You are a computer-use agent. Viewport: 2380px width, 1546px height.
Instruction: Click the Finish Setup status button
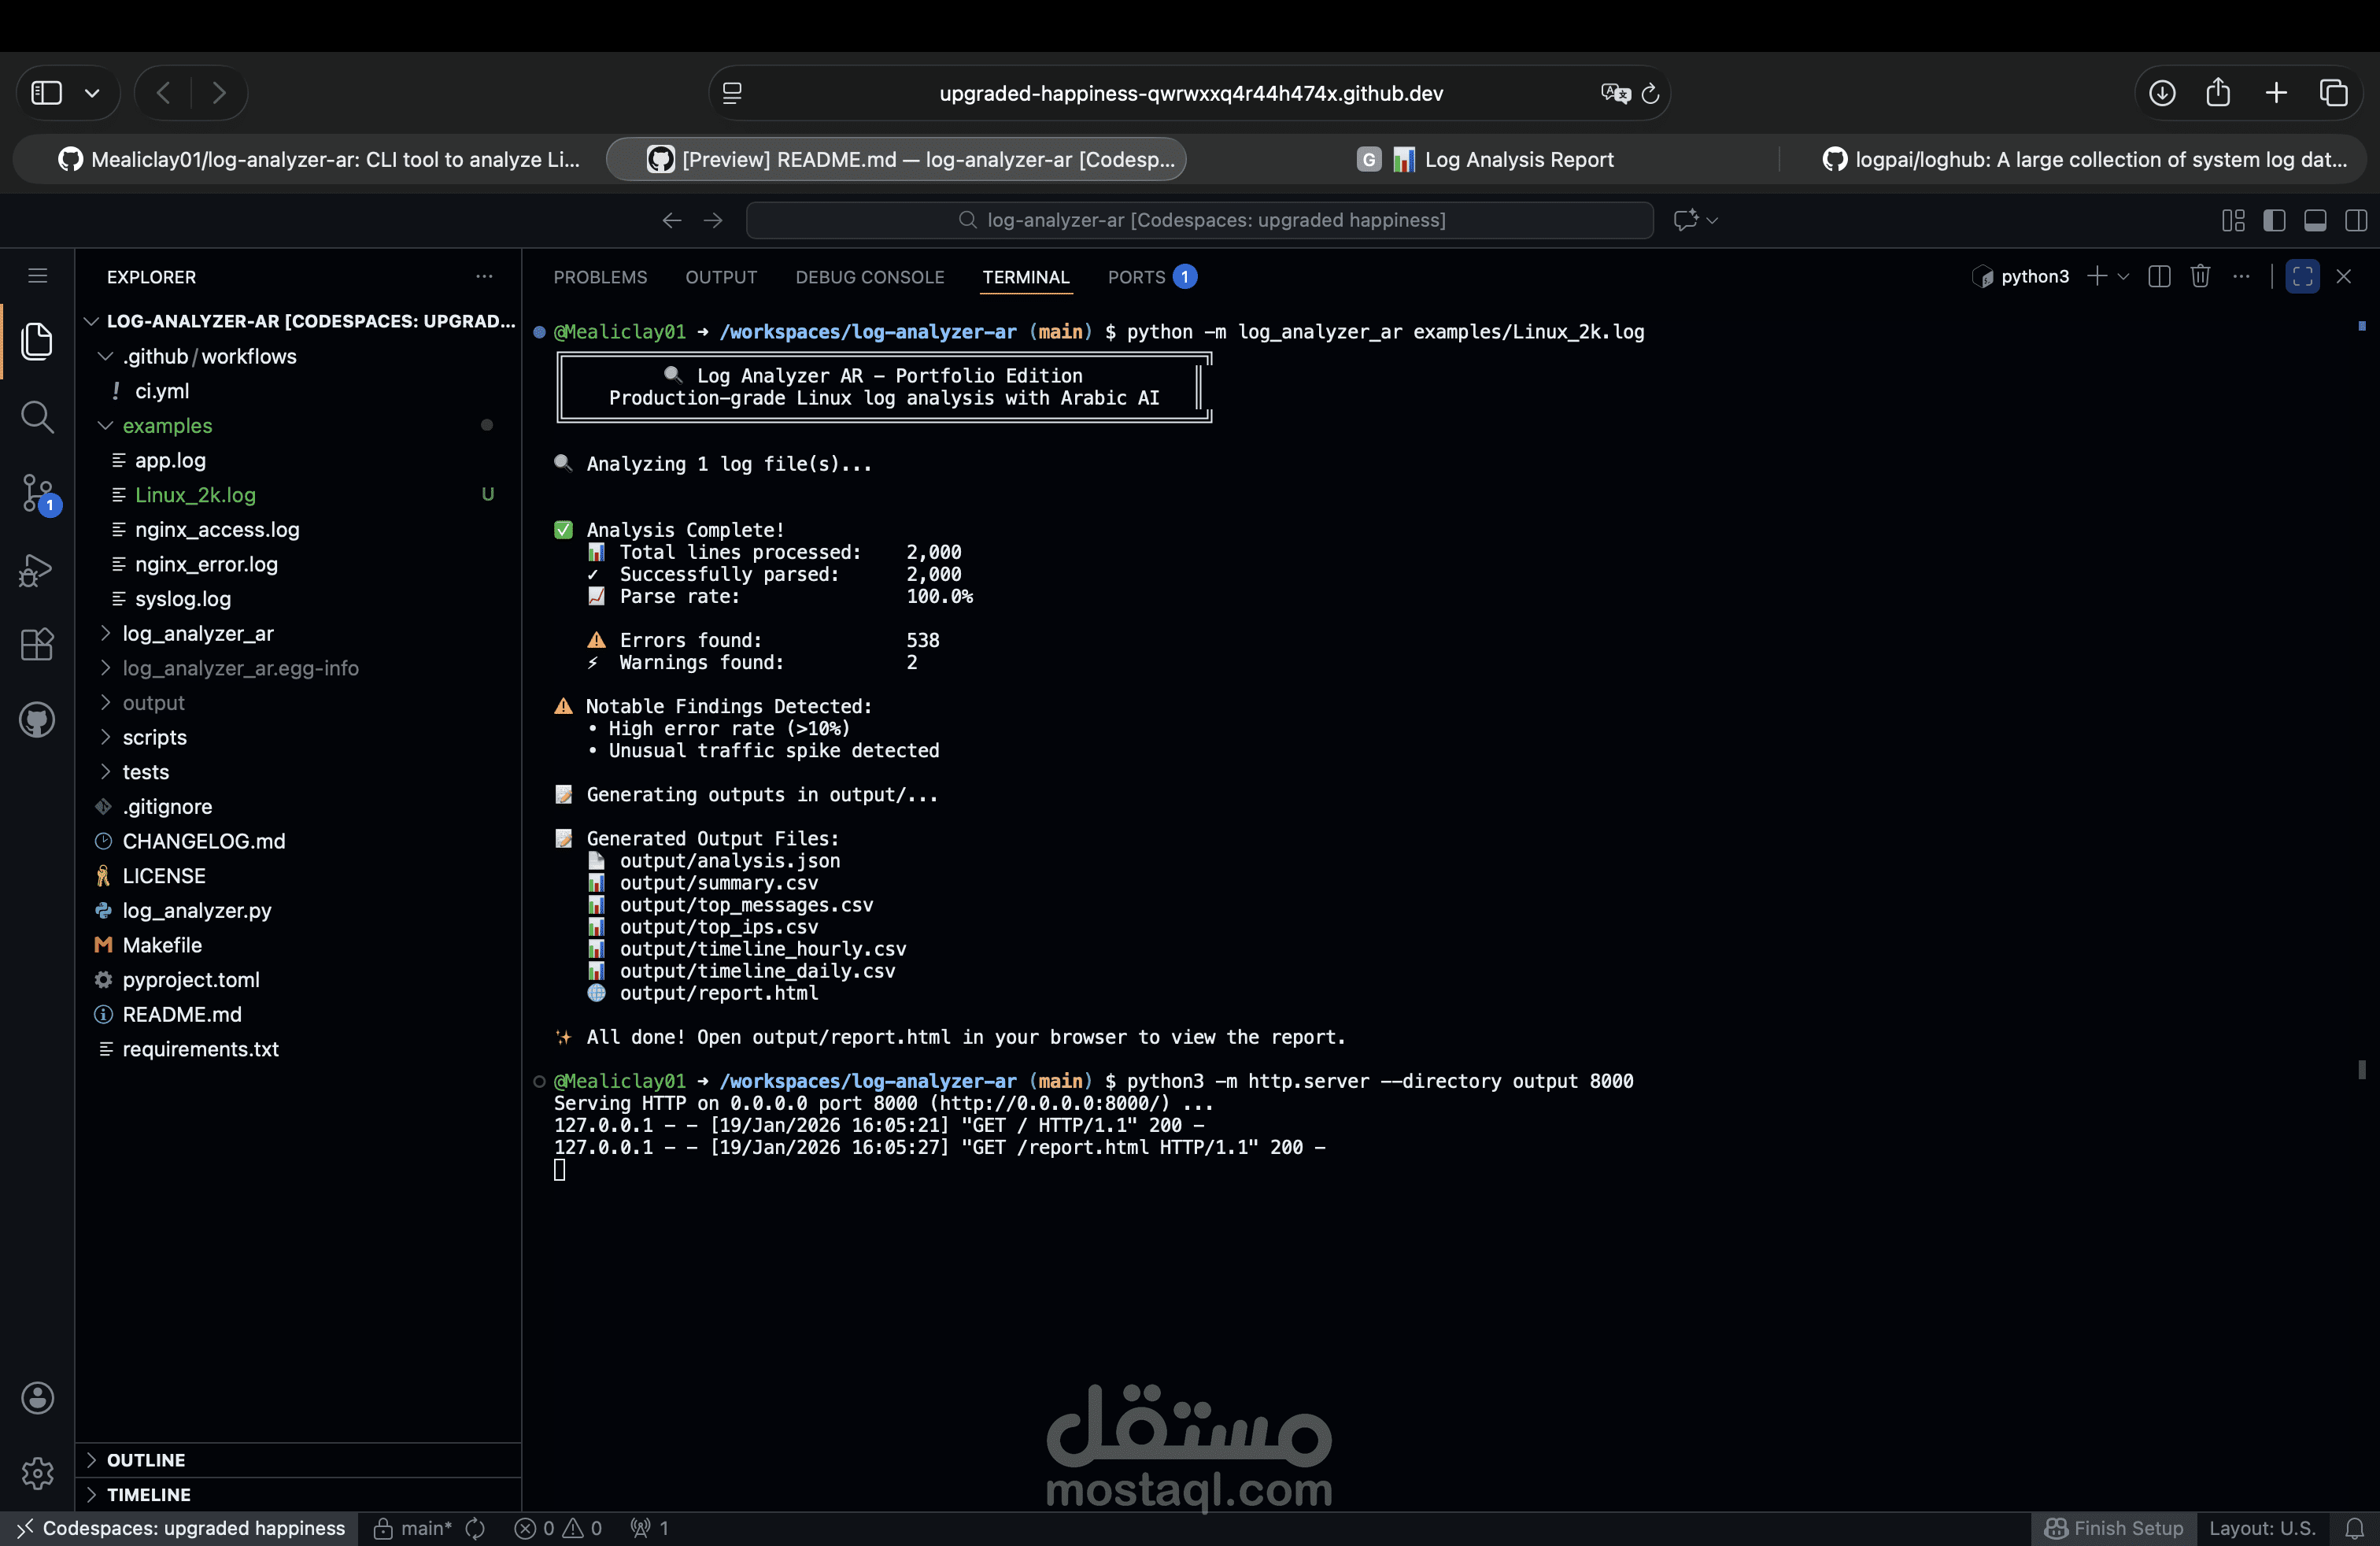click(x=2114, y=1528)
